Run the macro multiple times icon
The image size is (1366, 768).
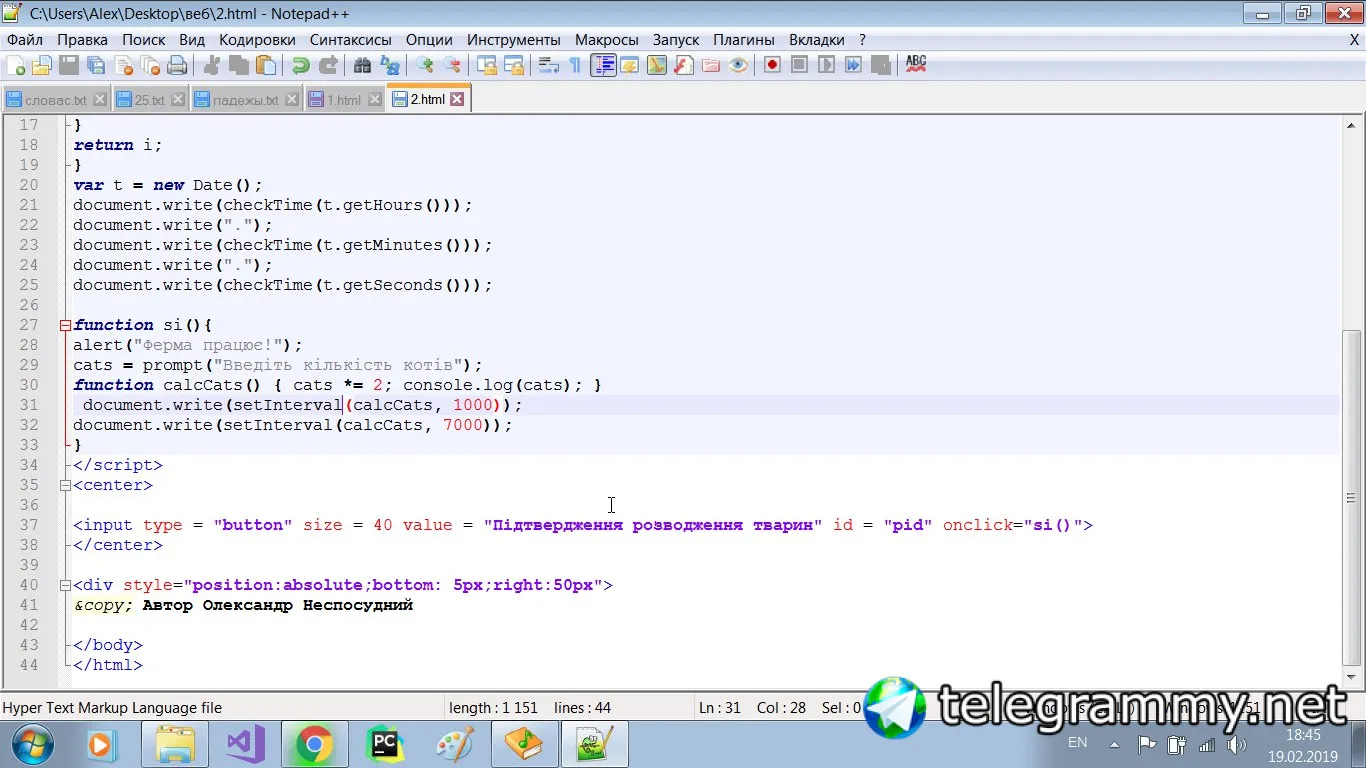(x=853, y=66)
